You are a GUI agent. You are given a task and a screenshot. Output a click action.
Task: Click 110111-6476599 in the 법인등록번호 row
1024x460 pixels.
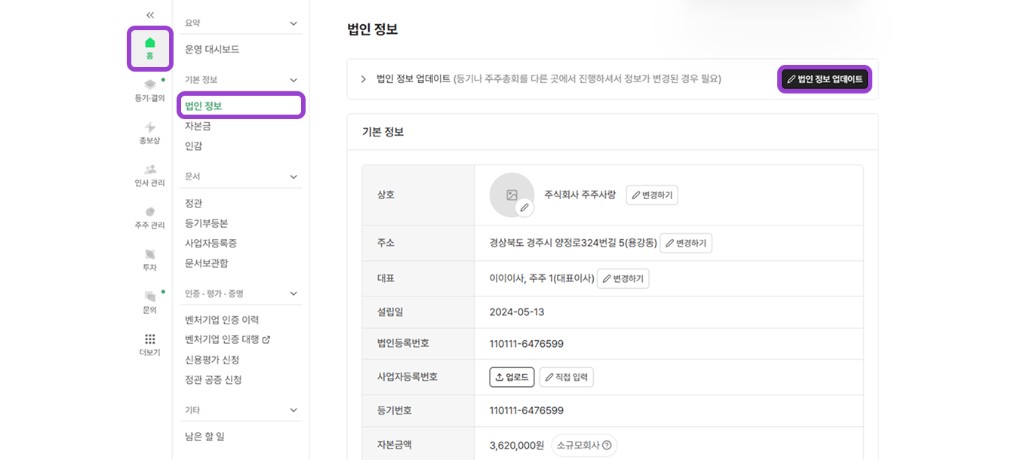(x=526, y=344)
